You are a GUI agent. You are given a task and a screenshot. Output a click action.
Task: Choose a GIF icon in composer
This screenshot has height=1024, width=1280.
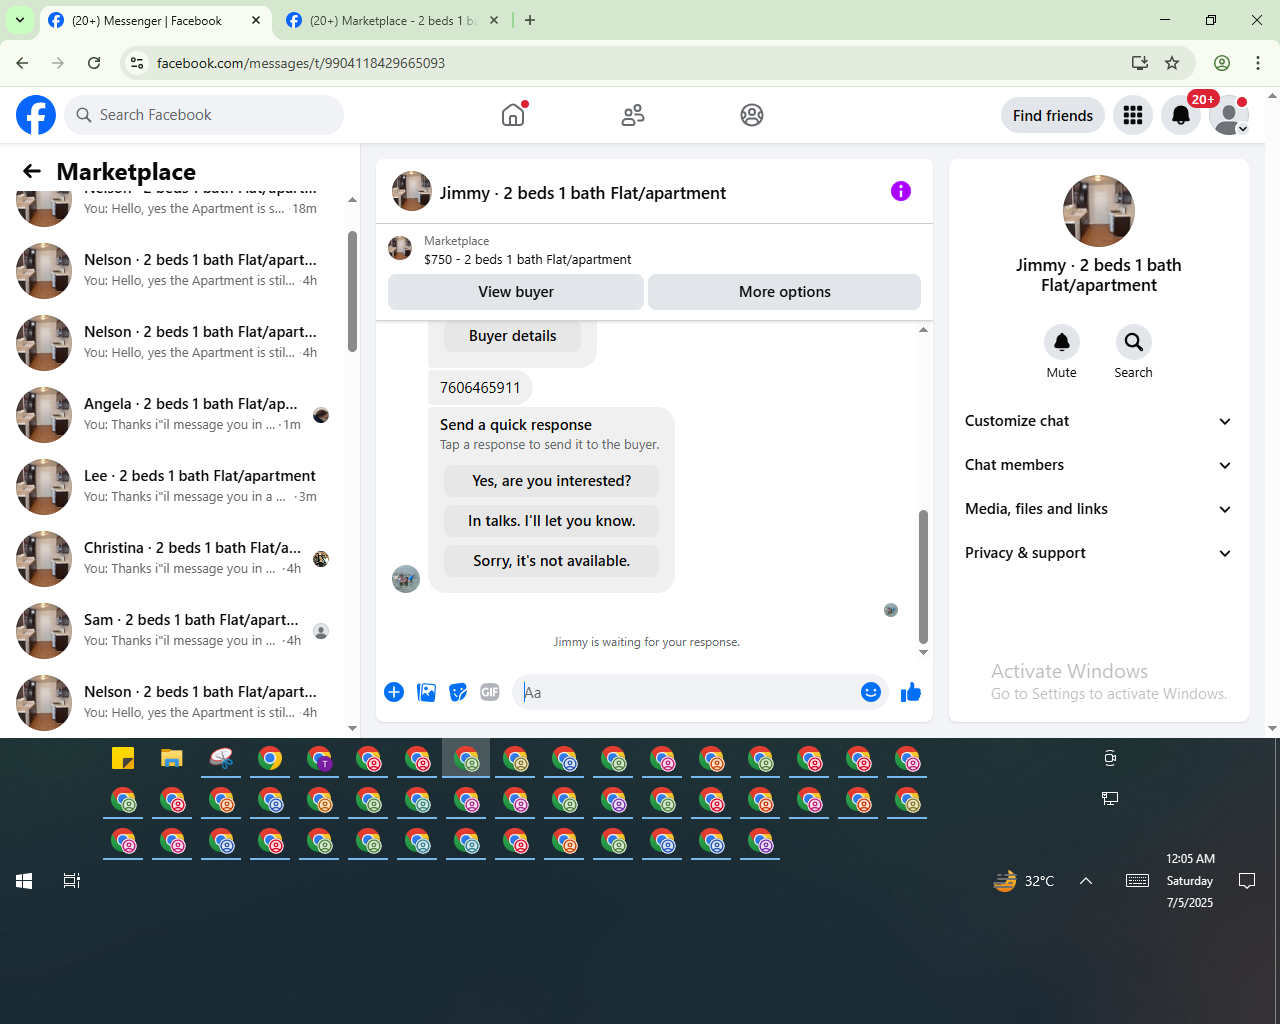pyautogui.click(x=490, y=692)
